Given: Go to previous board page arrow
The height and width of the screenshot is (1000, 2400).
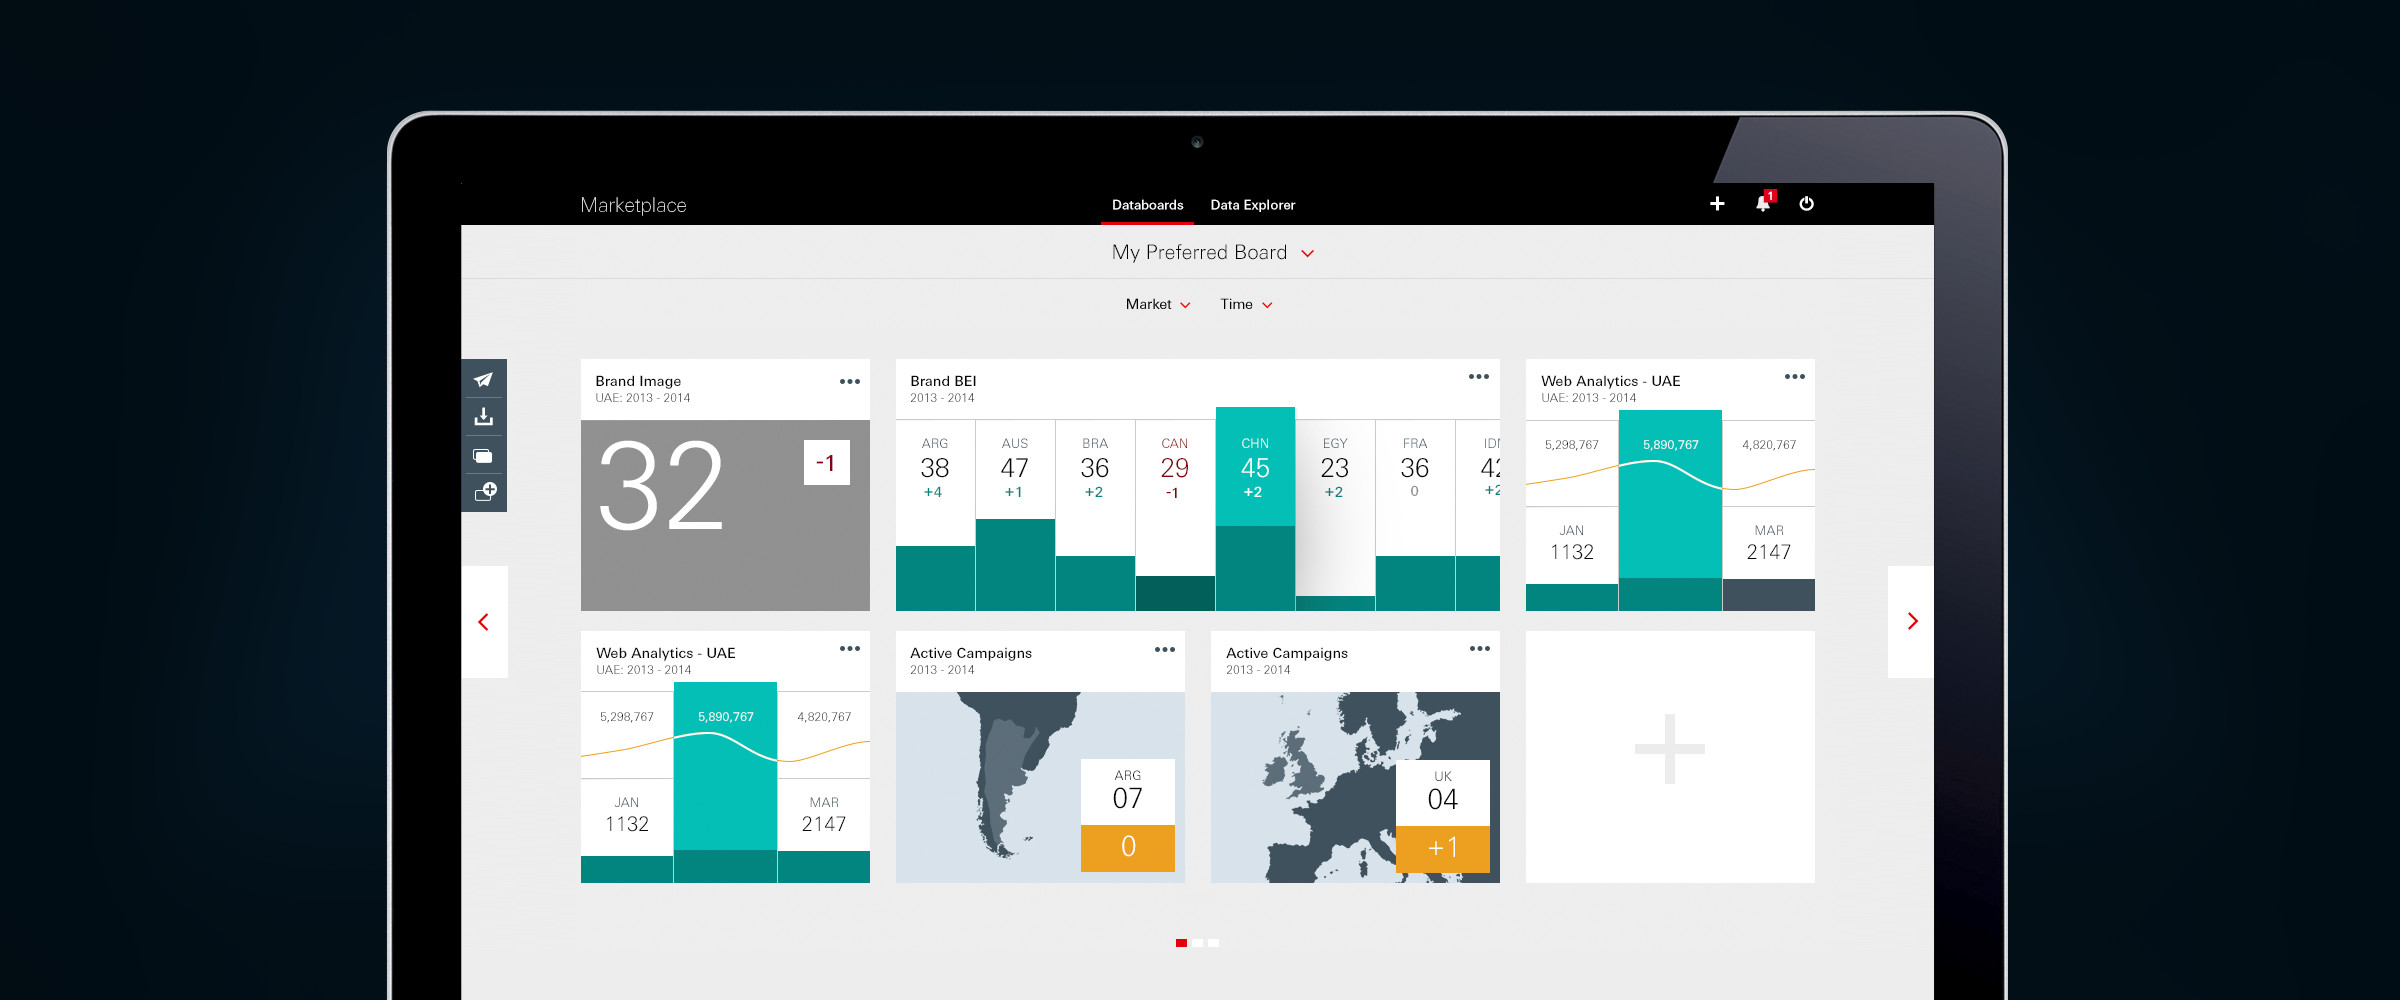Looking at the screenshot, I should coord(484,622).
